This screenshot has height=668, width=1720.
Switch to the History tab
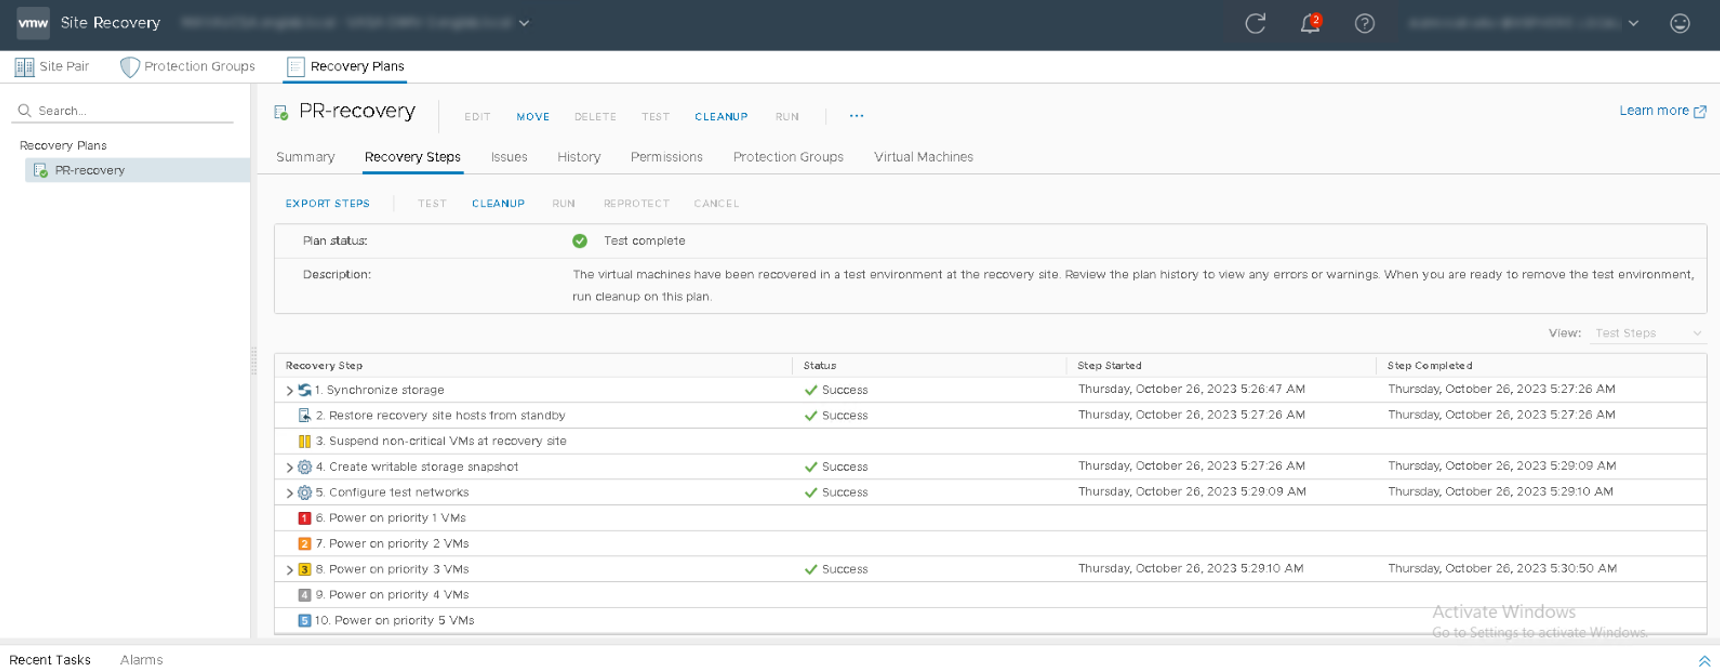click(x=578, y=157)
